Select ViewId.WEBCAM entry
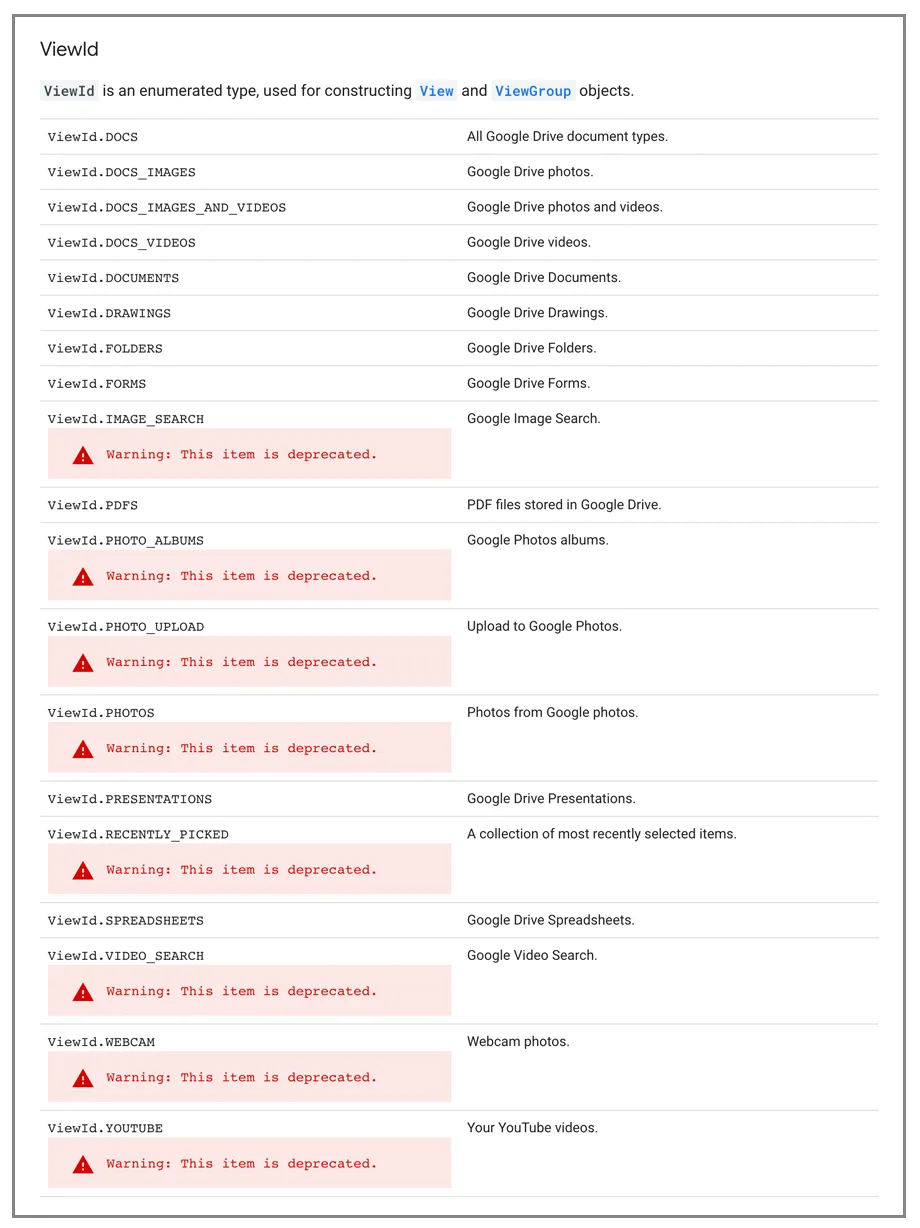The image size is (920, 1228). pyautogui.click(x=101, y=1042)
